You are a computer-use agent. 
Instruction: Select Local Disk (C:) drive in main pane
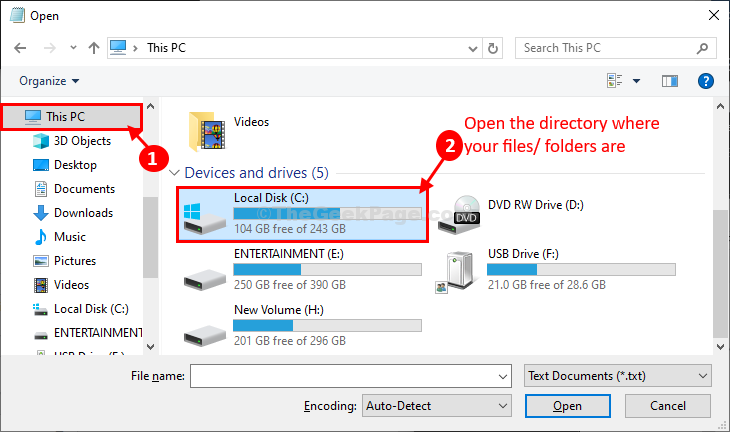(302, 215)
